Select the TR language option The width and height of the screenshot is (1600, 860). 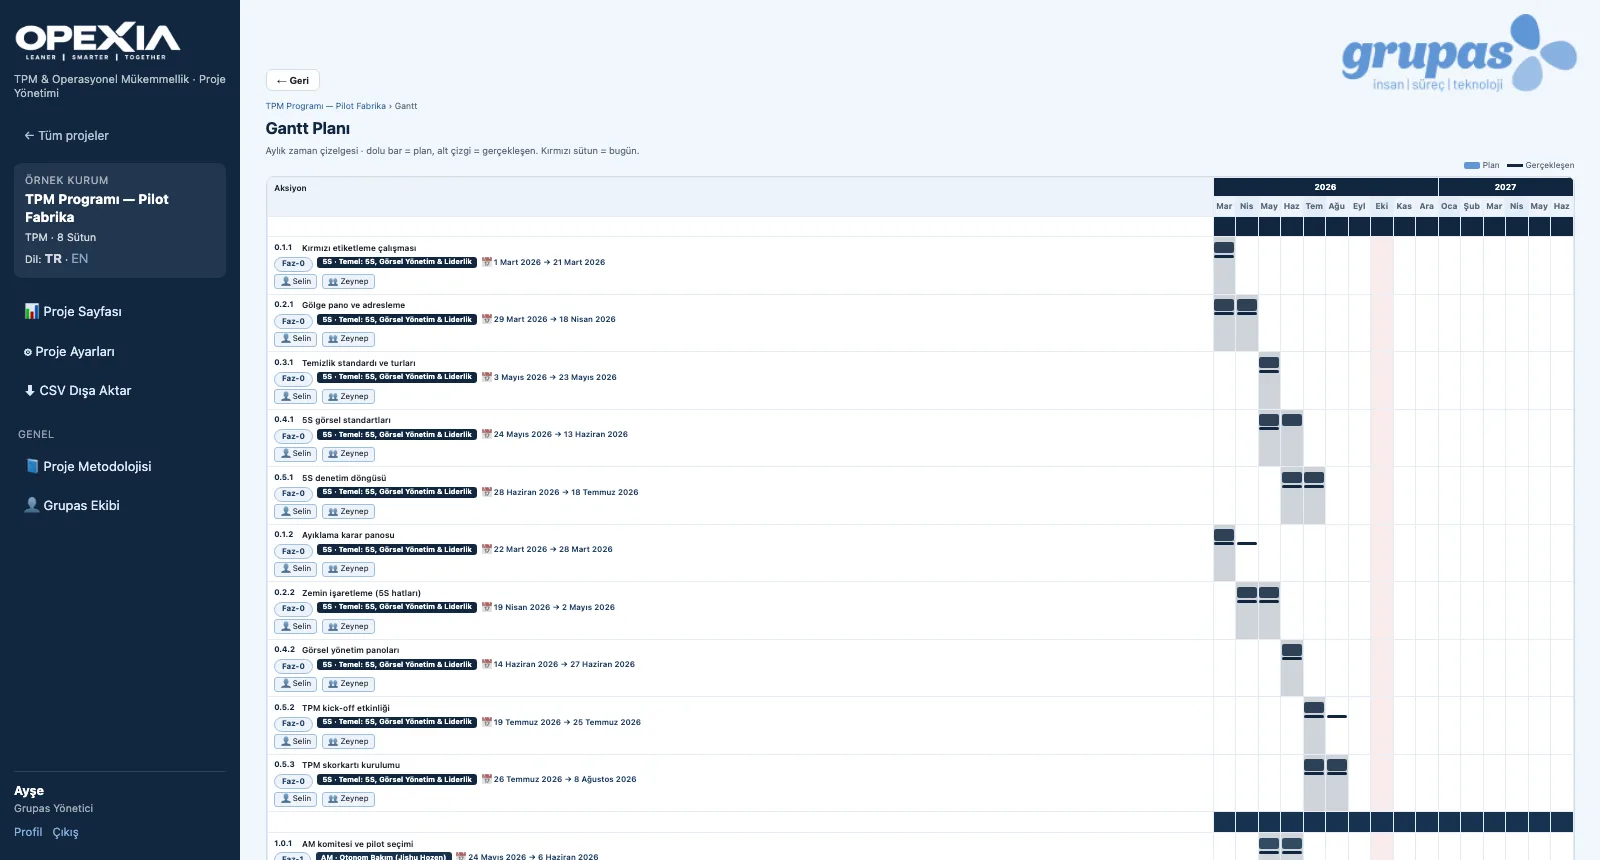click(53, 258)
